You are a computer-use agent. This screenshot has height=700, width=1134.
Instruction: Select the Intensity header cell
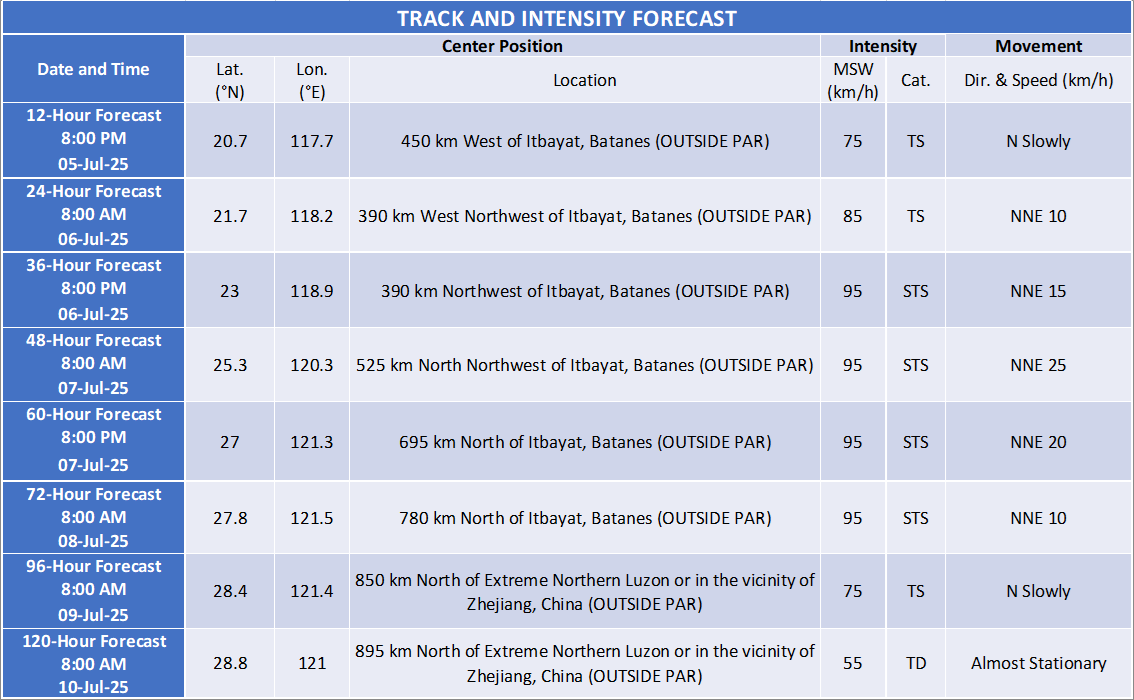click(x=882, y=46)
